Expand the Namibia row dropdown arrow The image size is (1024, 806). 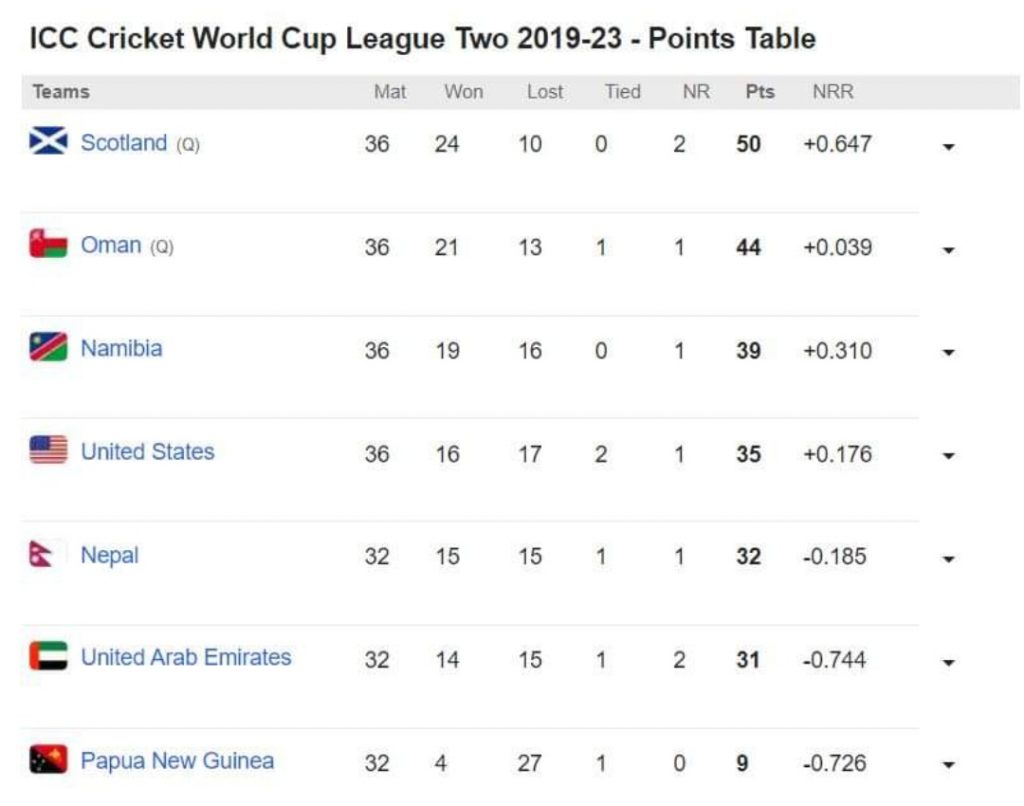click(948, 353)
